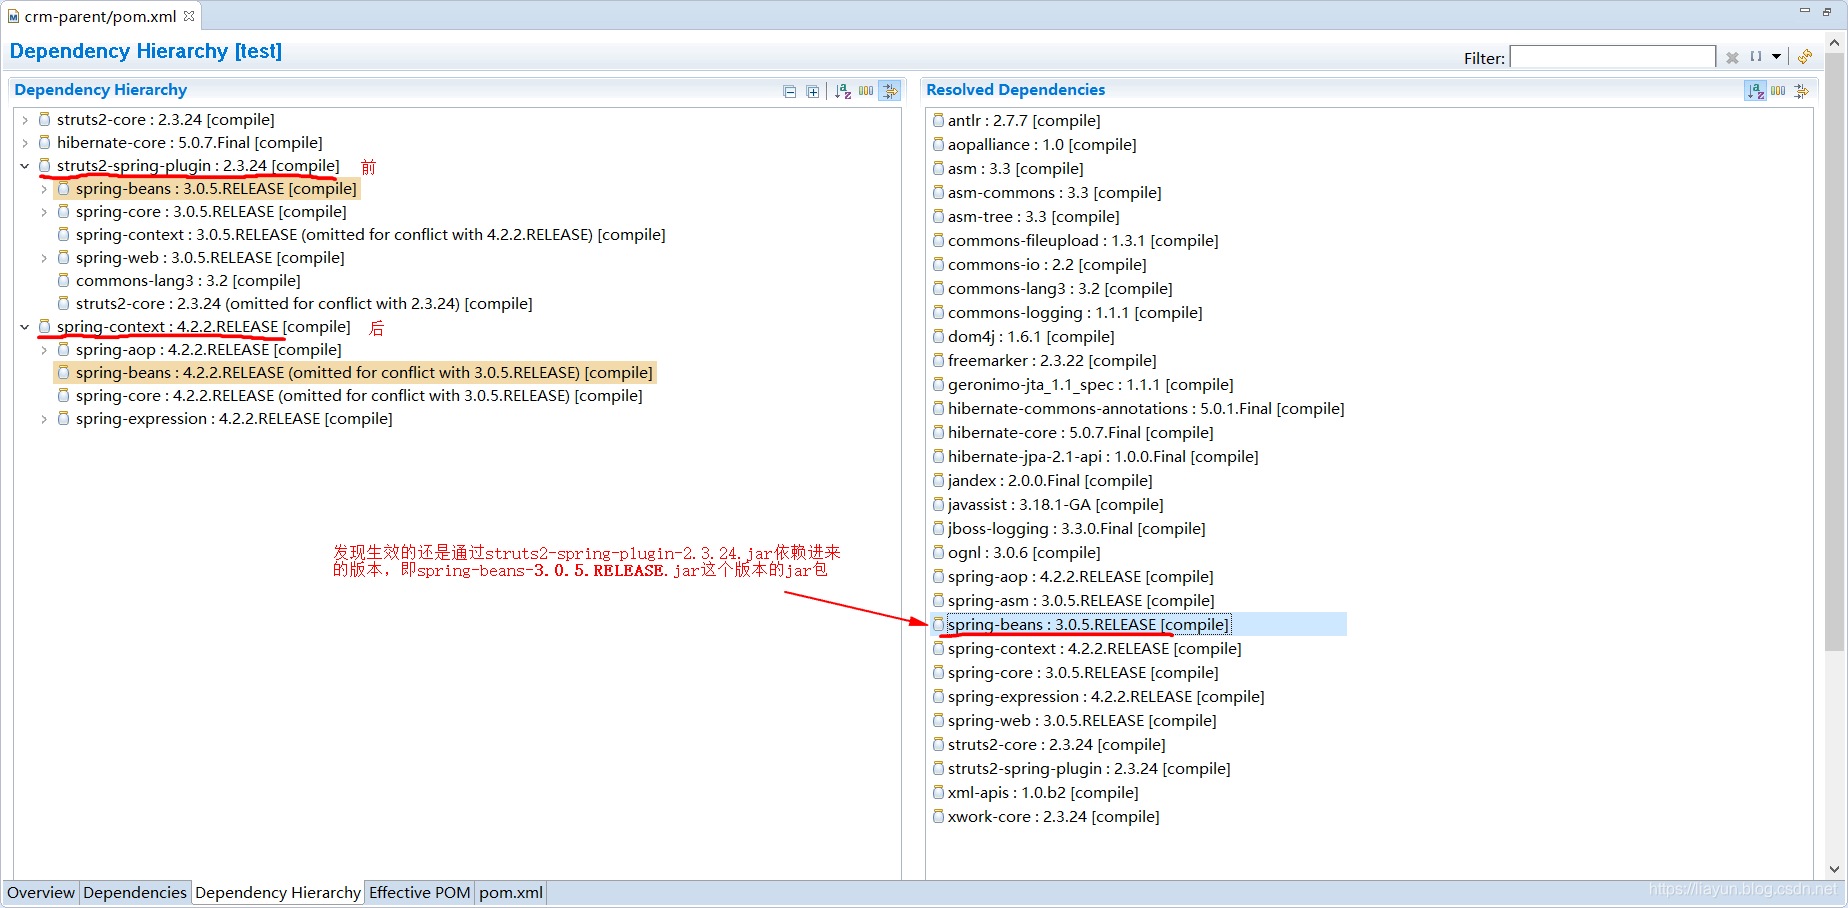The width and height of the screenshot is (1848, 908).
Task: Click jar icon of aopalliance in Resolved Dependencies
Action: [938, 144]
